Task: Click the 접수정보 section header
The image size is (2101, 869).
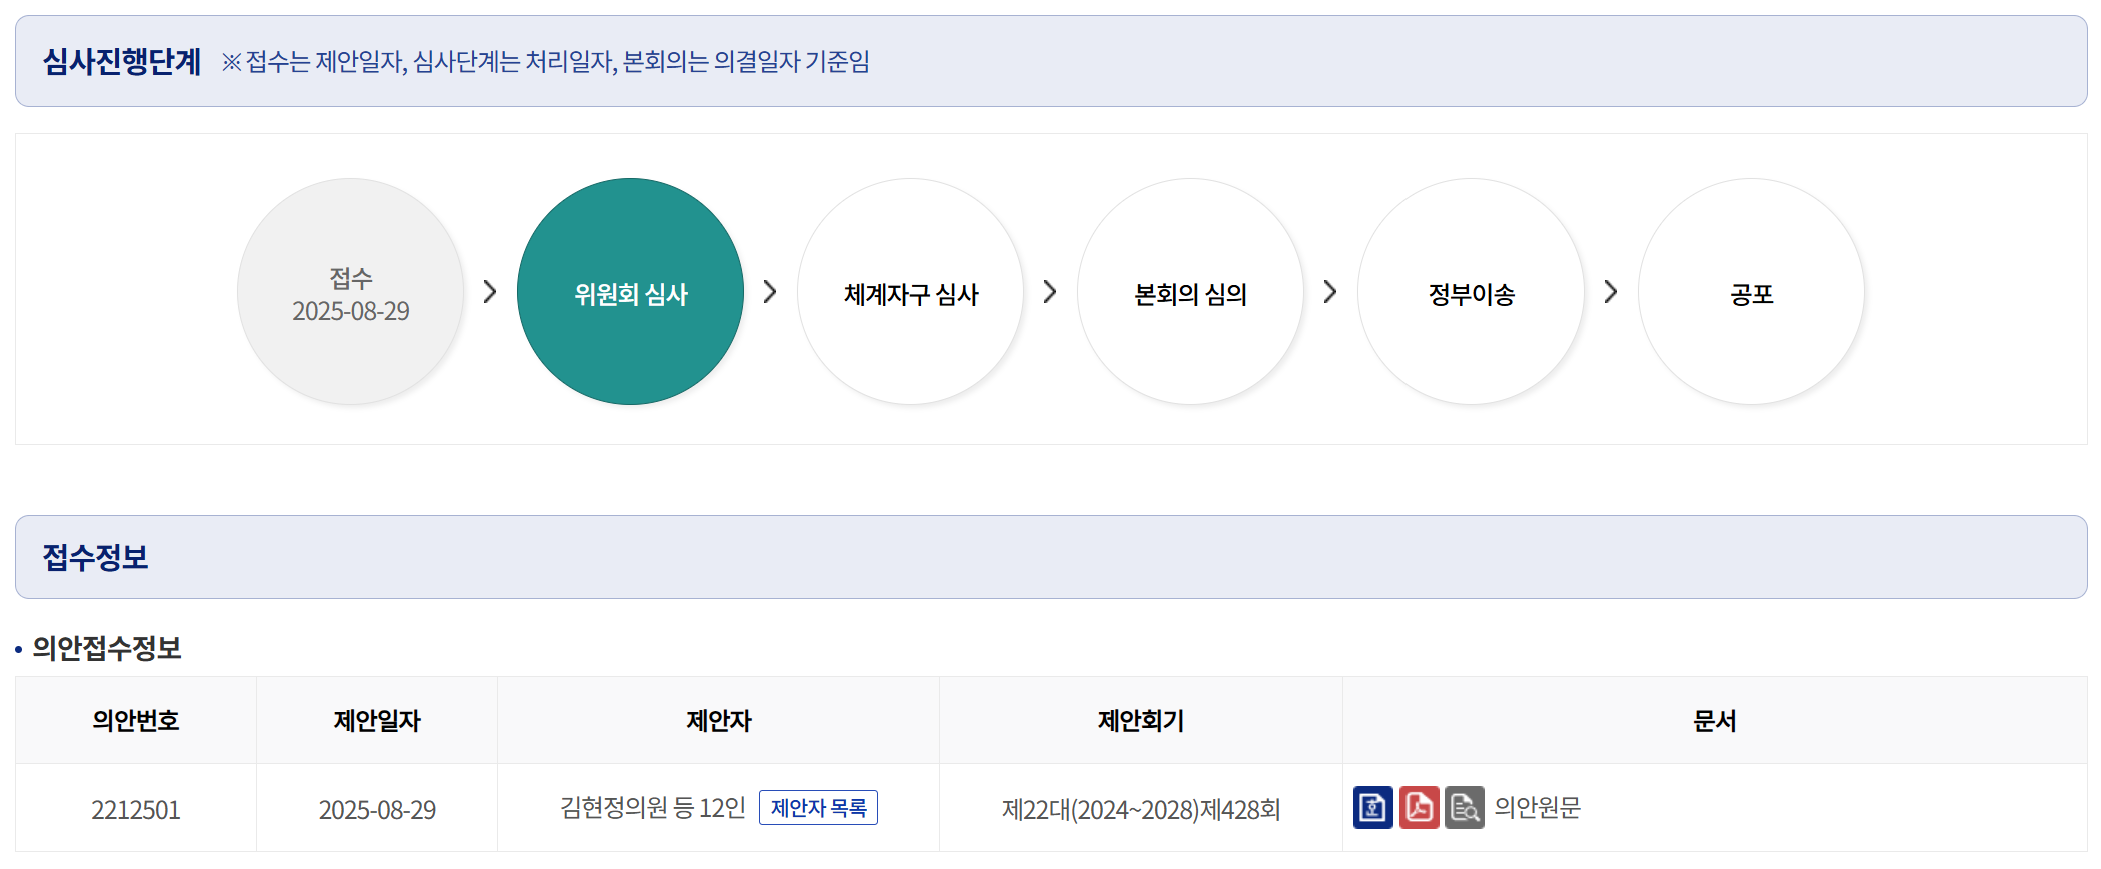Action: pyautogui.click(x=96, y=557)
